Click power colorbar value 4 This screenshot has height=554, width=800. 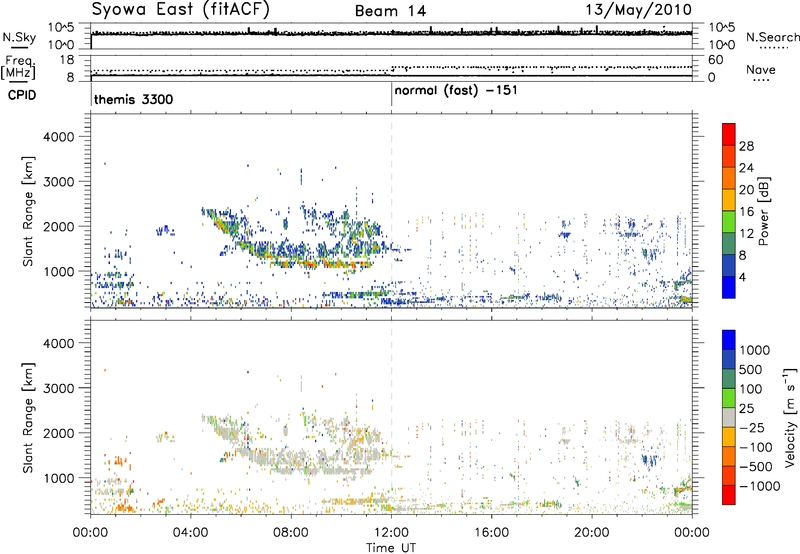coord(742,278)
